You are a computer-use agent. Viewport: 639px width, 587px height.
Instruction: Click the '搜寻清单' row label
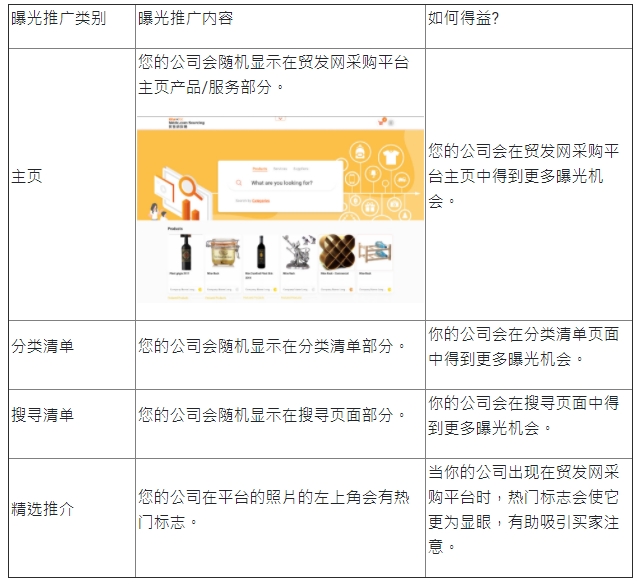[x=42, y=415]
